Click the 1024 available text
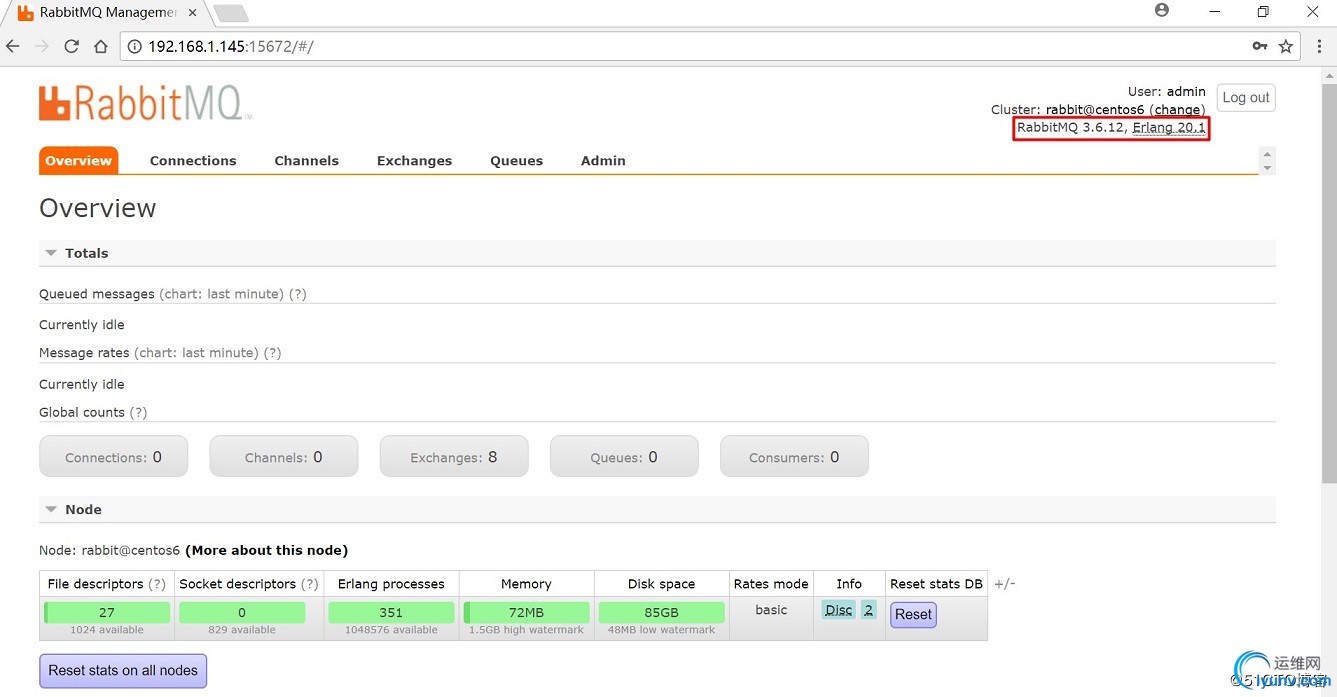The width and height of the screenshot is (1337, 697). (106, 630)
